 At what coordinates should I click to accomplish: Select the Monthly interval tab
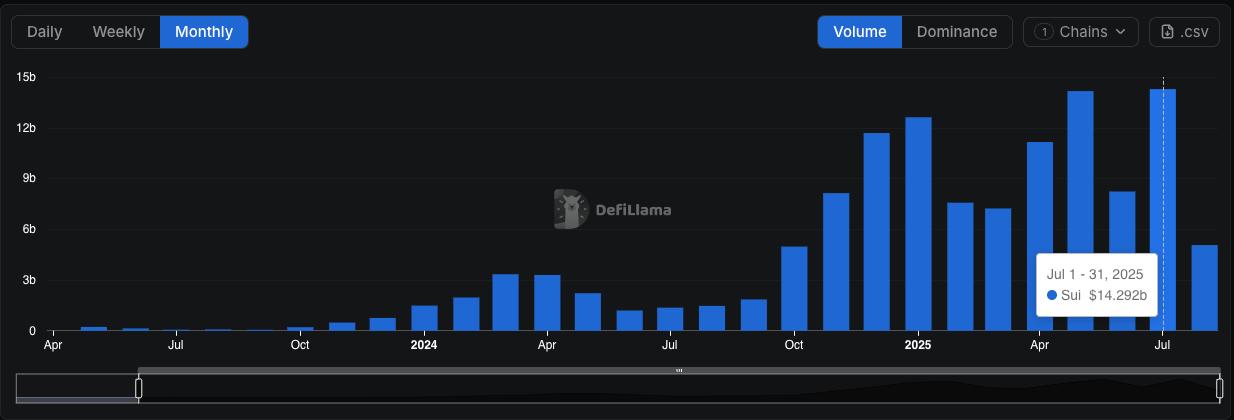204,32
